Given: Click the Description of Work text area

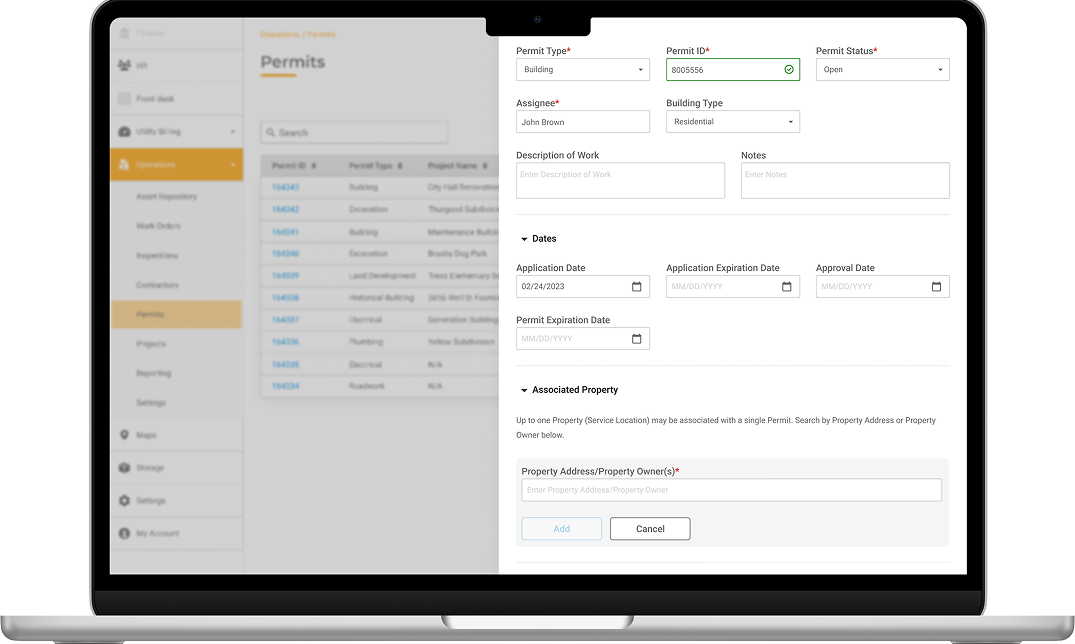Looking at the screenshot, I should coord(620,180).
